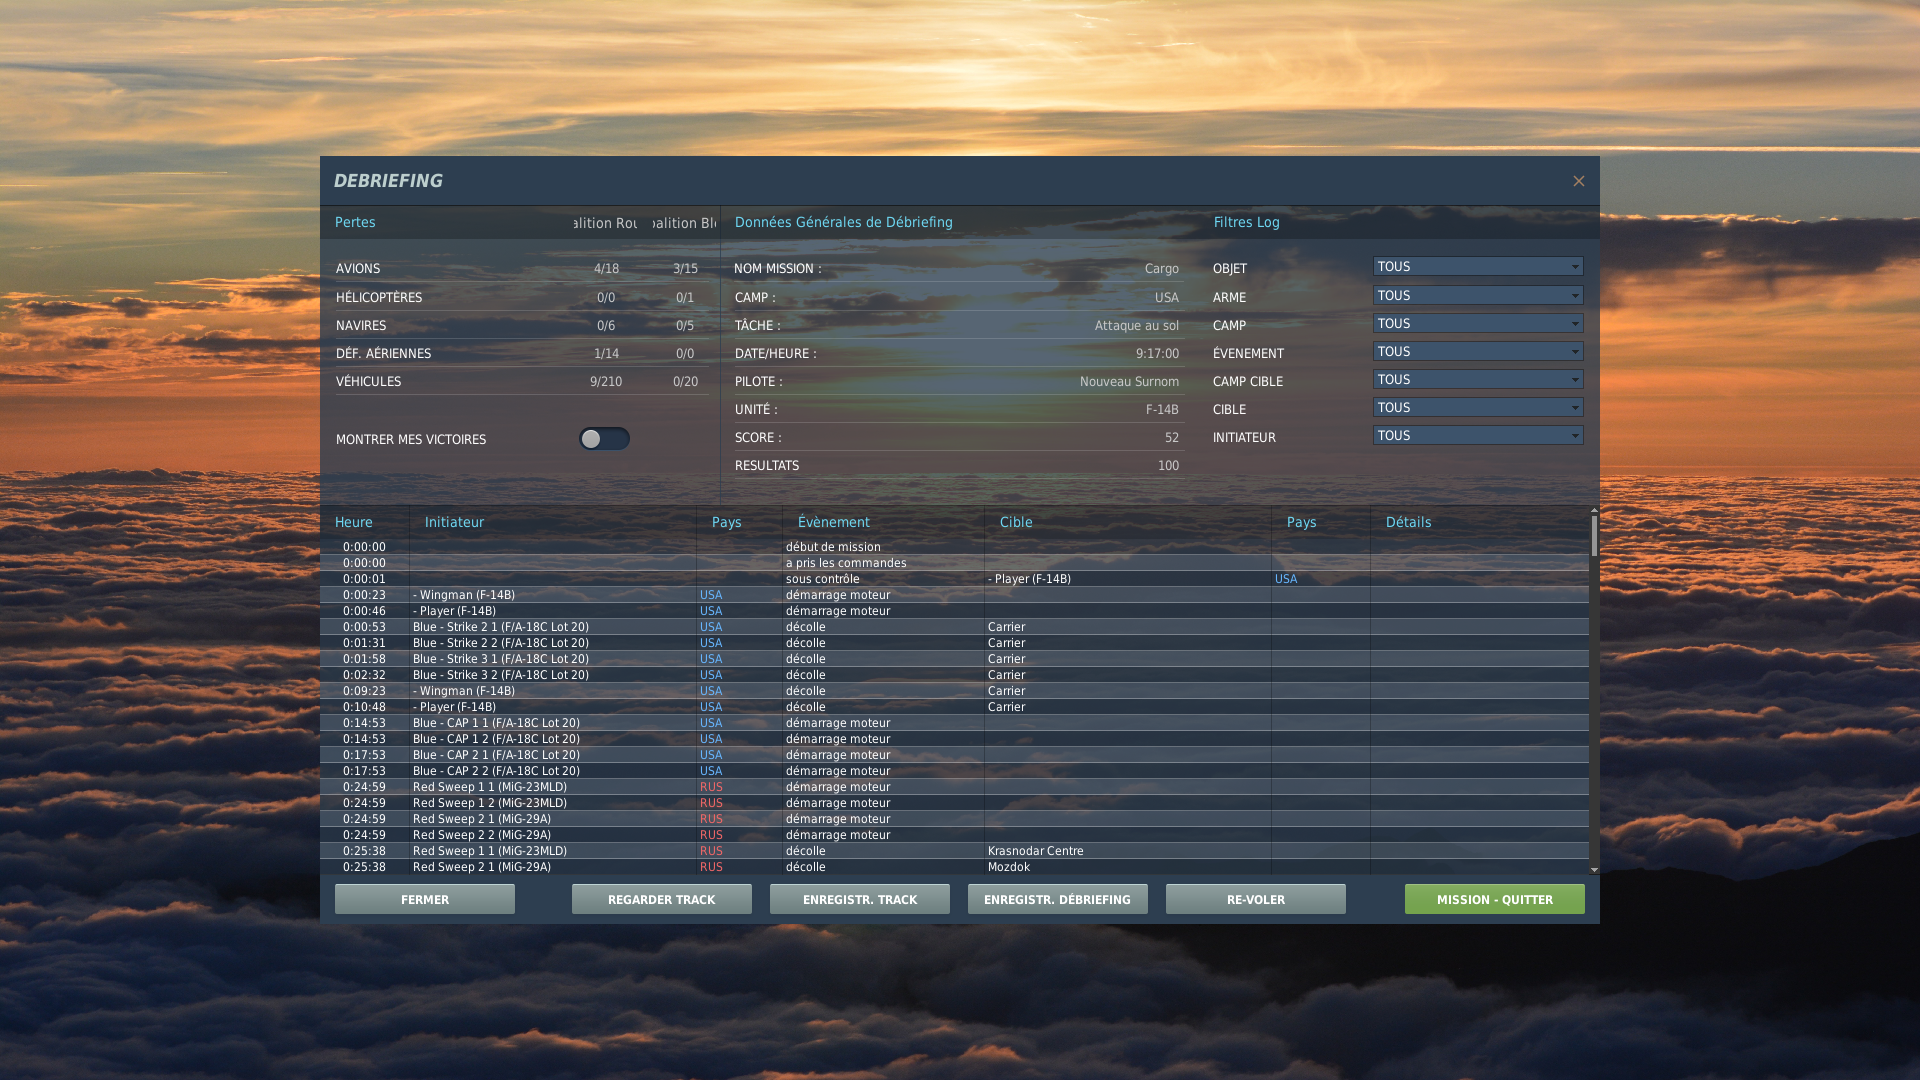
Task: Close the Debriefing window with the X icon
Action: click(1578, 181)
